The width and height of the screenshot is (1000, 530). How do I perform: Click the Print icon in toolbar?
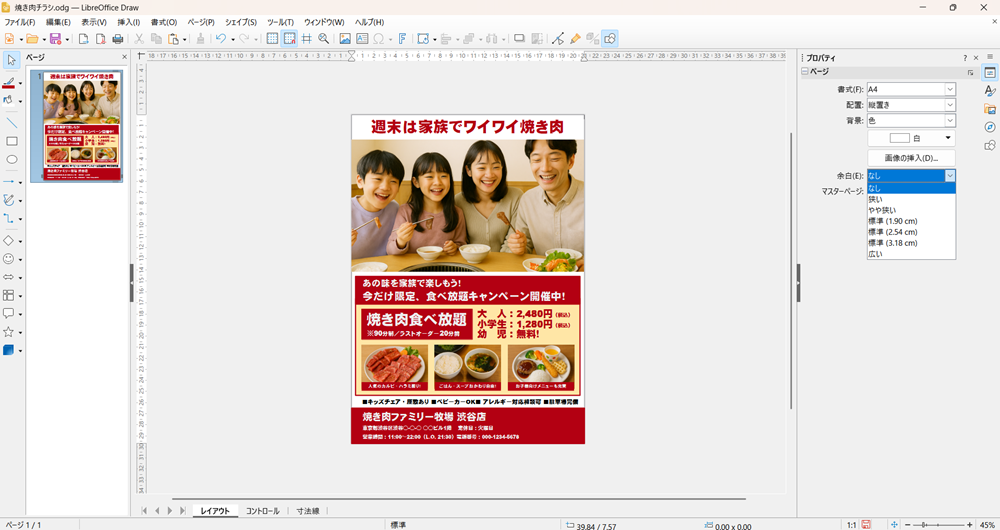point(117,39)
